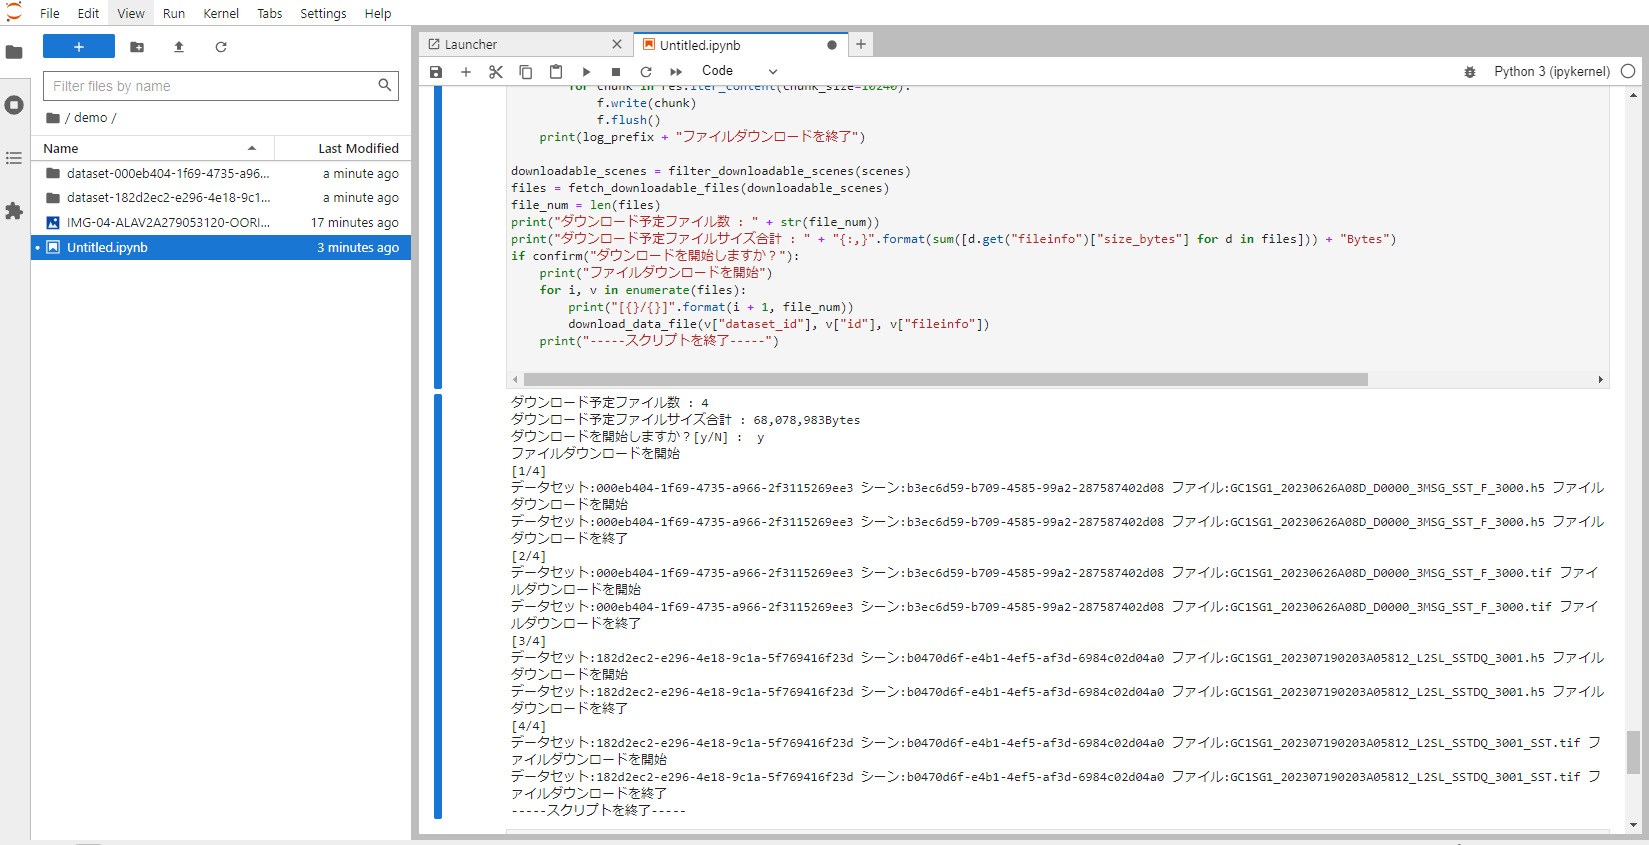The image size is (1649, 845).
Task: Click the 68,078,983Bytes output text
Action: (x=807, y=420)
